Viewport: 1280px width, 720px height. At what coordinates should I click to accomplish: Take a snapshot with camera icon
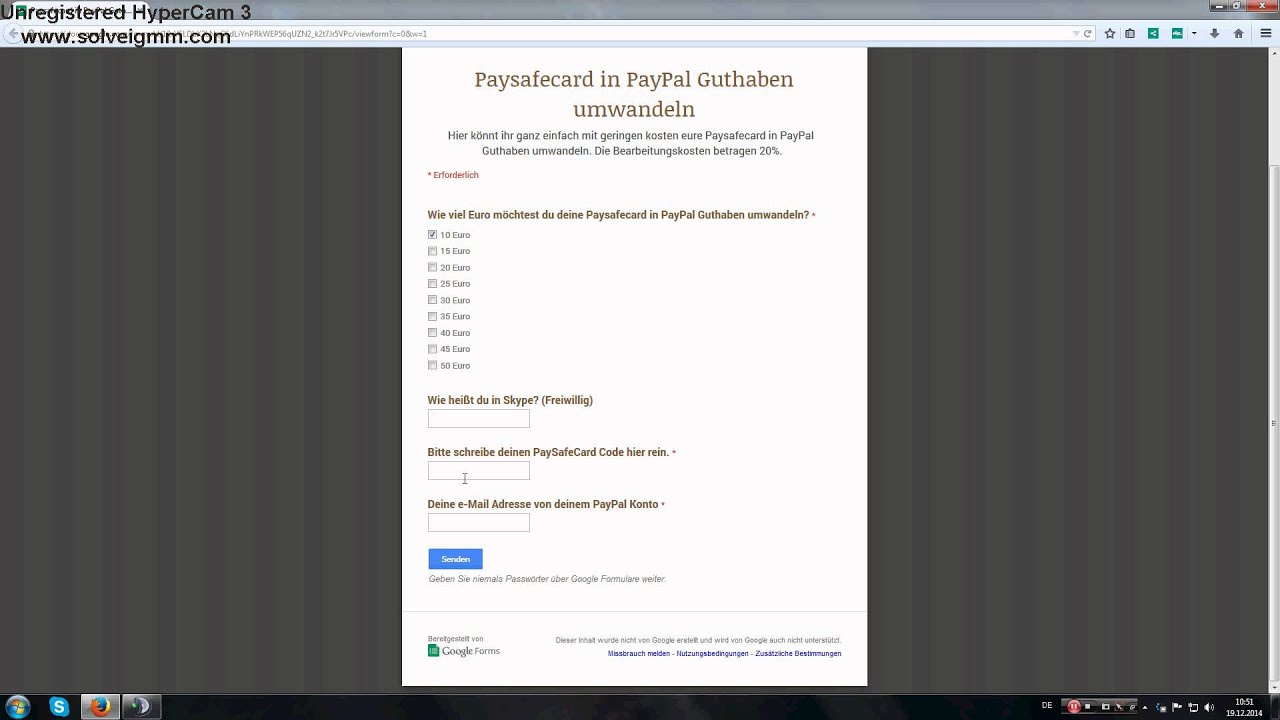point(1105,706)
